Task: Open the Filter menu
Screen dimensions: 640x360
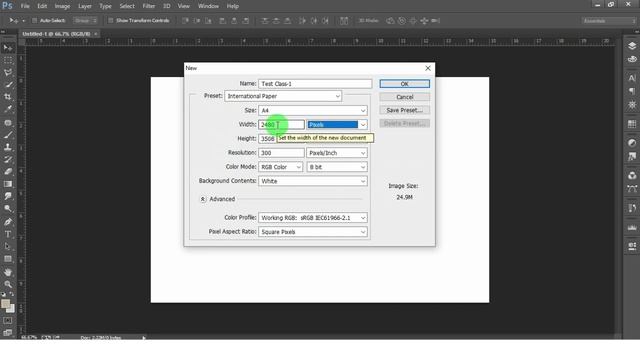Action: tap(149, 6)
